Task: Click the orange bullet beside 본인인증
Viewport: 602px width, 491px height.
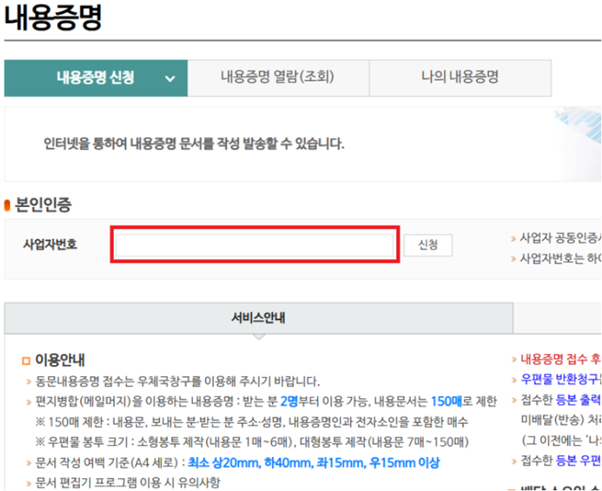Action: (x=7, y=205)
